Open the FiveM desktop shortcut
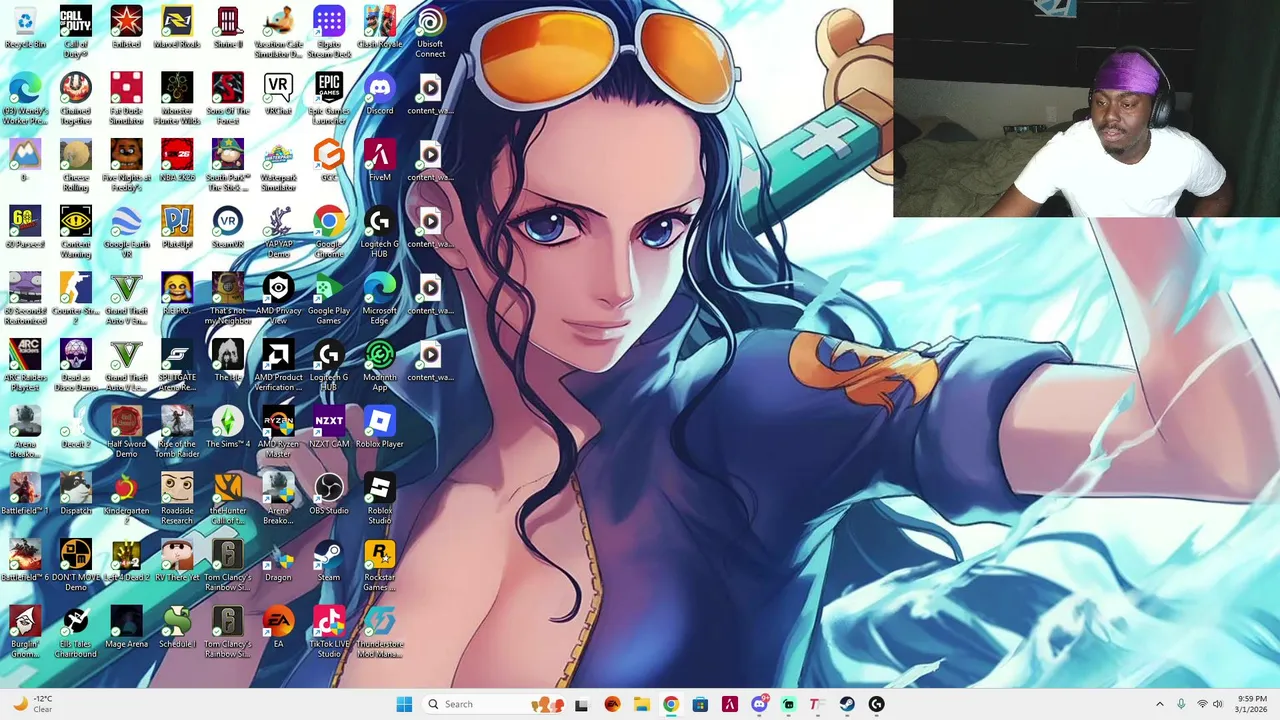The height and width of the screenshot is (720, 1280). tap(379, 161)
